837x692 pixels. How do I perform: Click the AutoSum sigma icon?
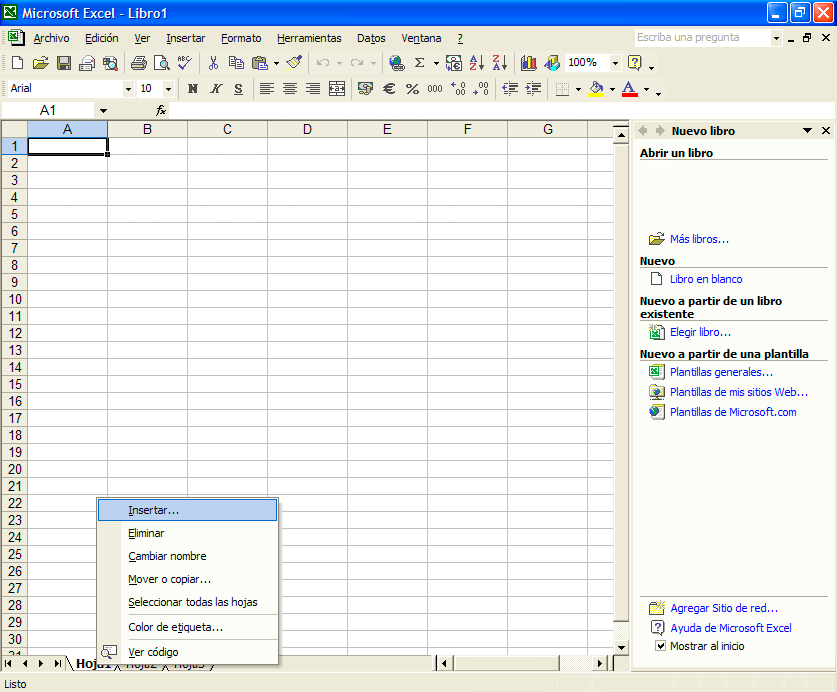pyautogui.click(x=420, y=63)
